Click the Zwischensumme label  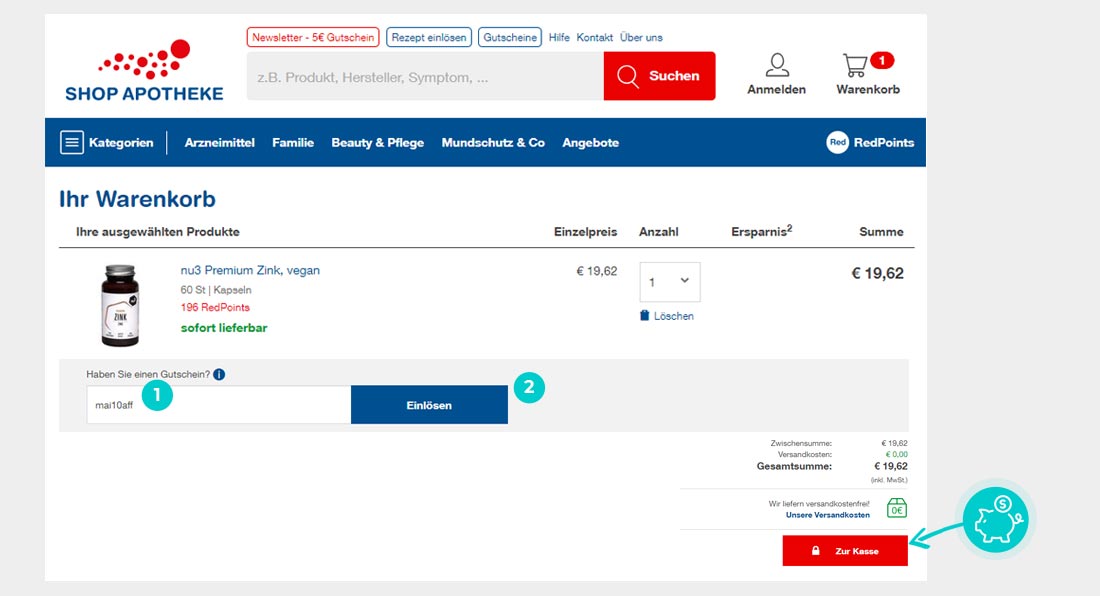pos(801,443)
